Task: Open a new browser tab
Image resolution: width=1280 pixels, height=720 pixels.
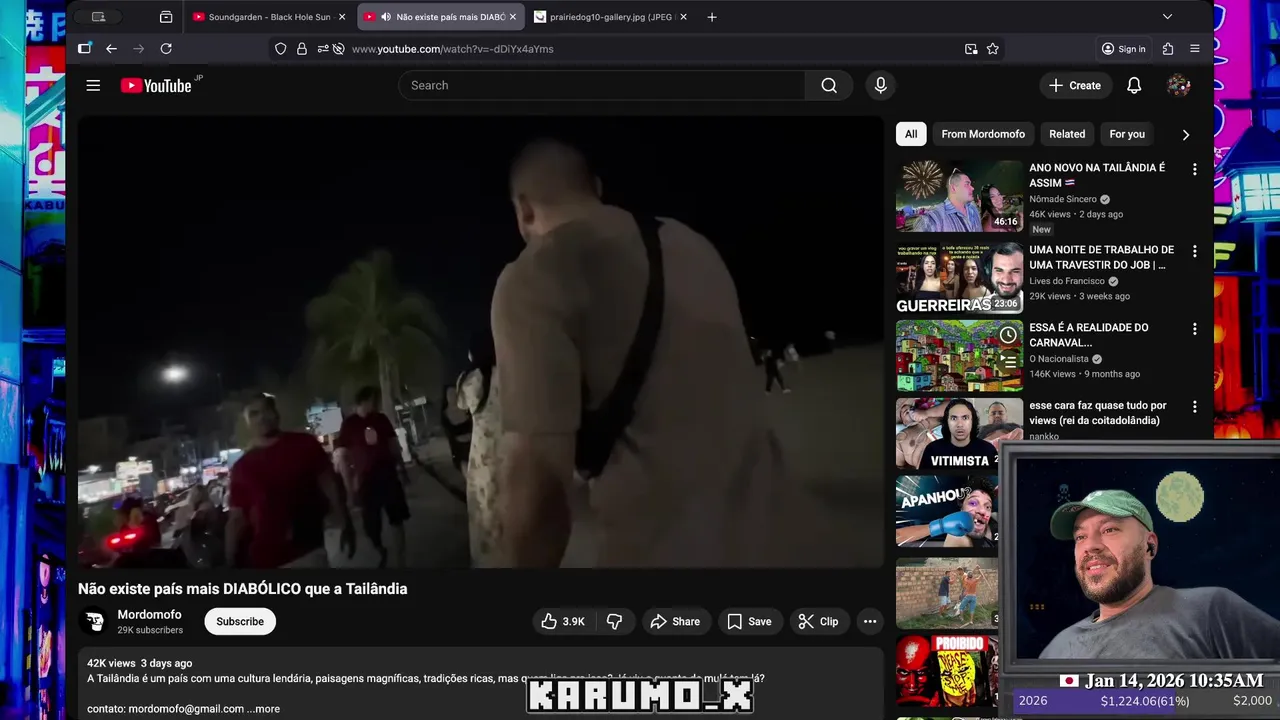Action: [712, 17]
